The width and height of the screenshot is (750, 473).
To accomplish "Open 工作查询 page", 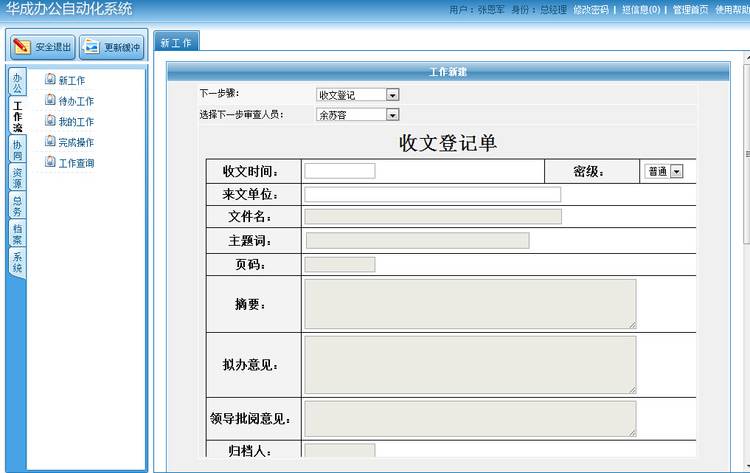I will click(76, 163).
